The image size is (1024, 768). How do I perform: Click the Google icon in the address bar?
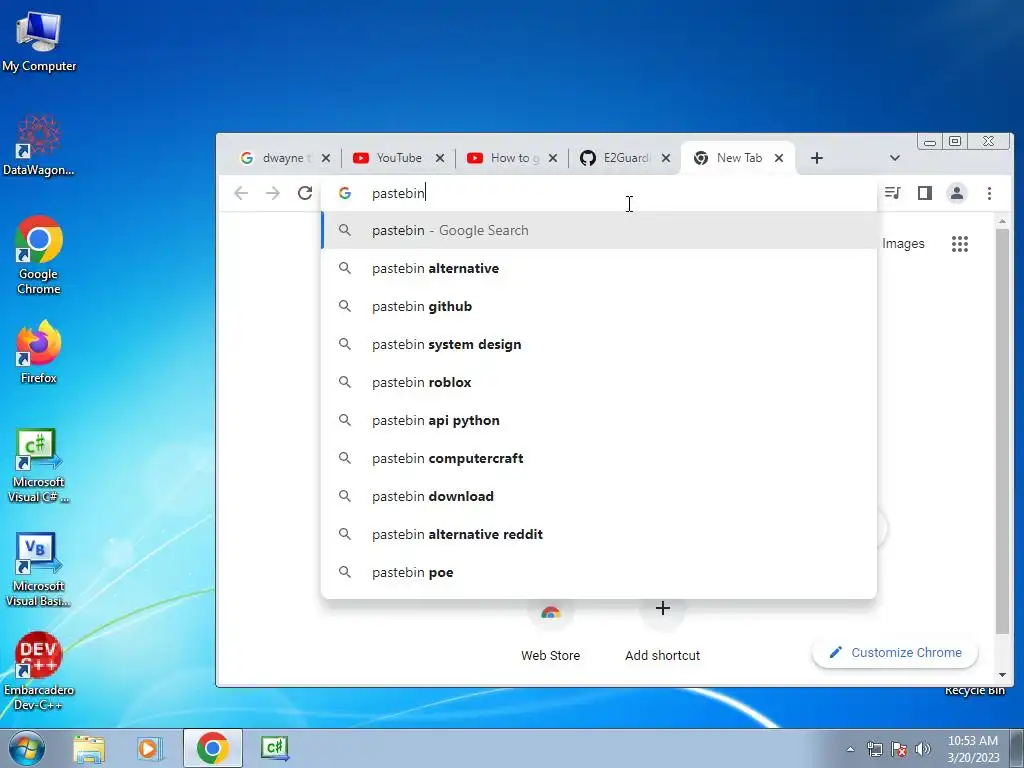click(x=345, y=193)
